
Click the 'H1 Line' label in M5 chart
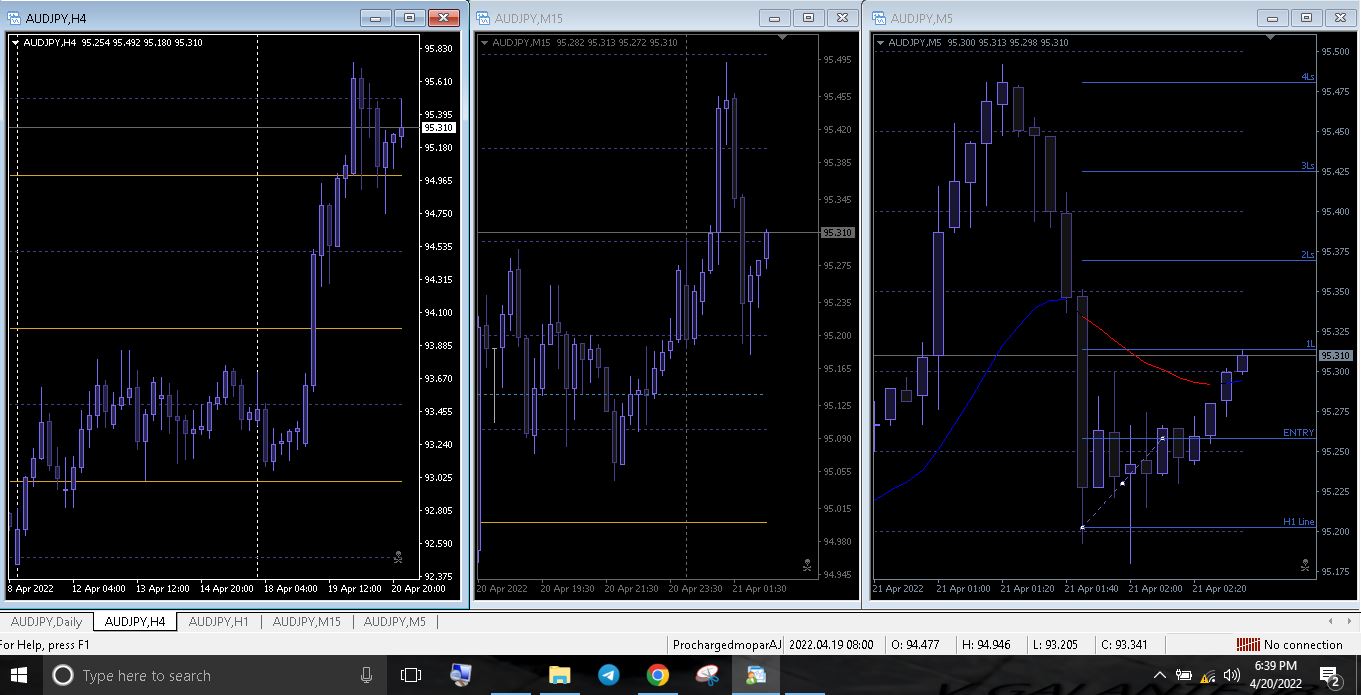(1298, 521)
